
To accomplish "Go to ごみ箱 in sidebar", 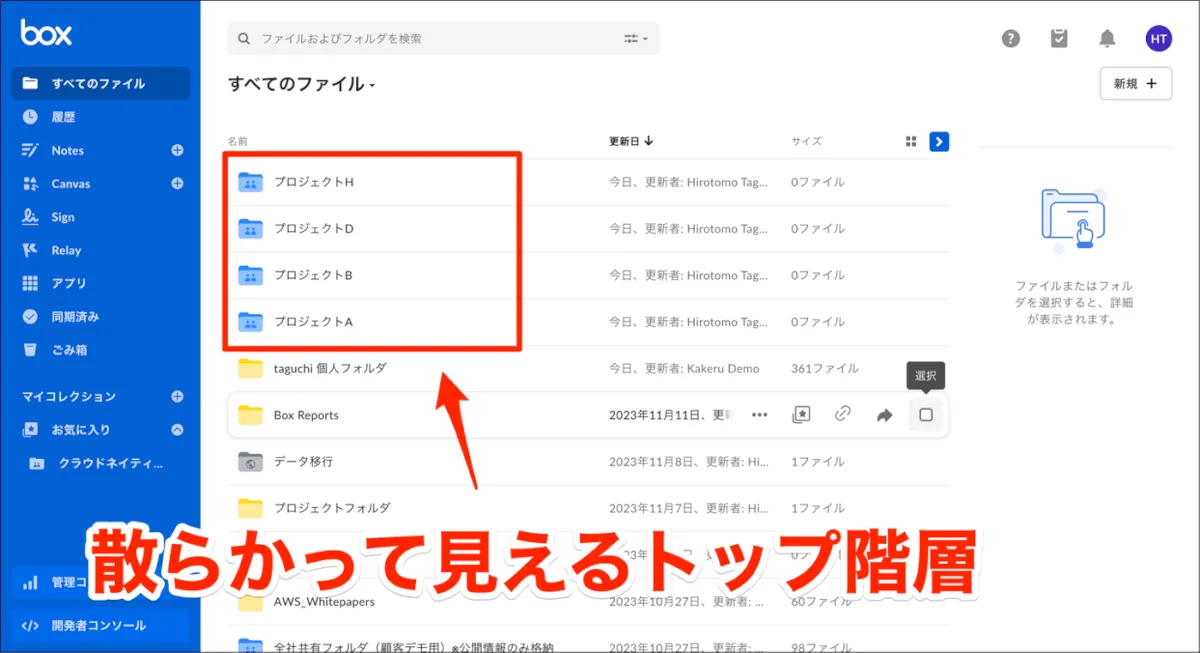I will [x=69, y=350].
